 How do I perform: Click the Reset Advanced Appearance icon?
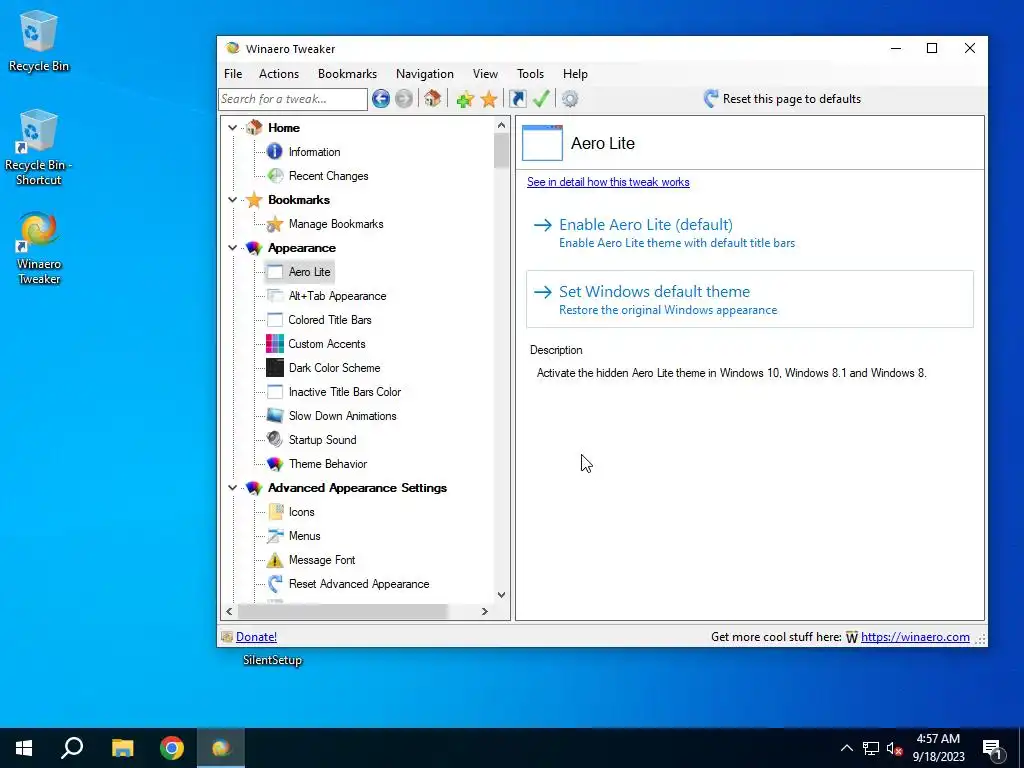275,584
